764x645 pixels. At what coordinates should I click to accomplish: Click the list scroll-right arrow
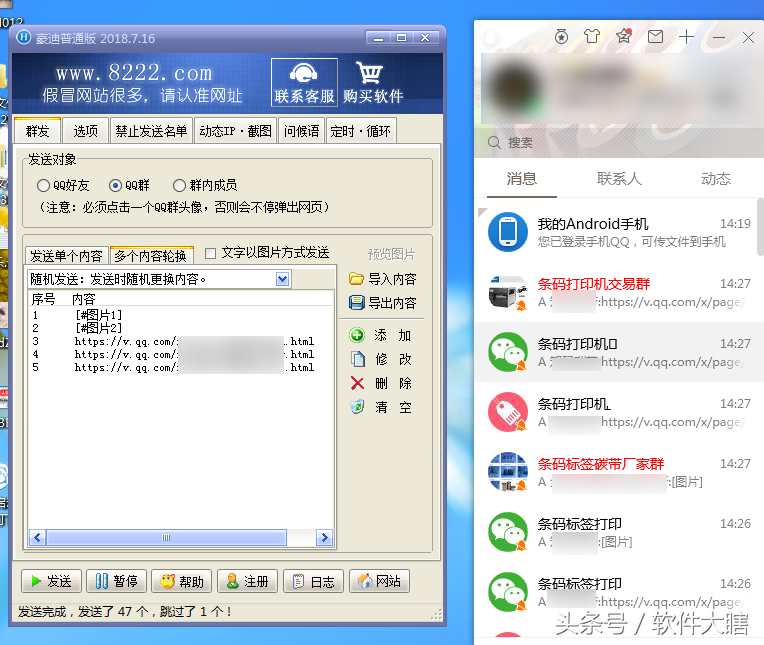pos(325,538)
